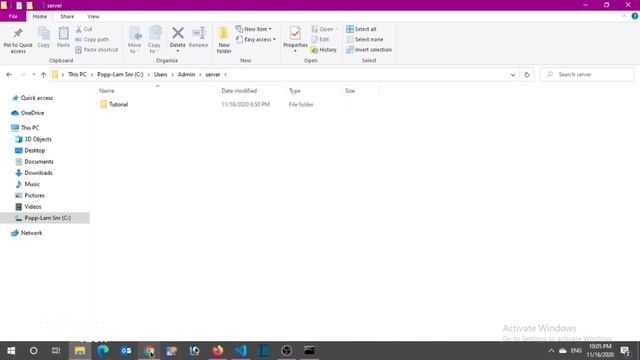The width and height of the screenshot is (640, 360).
Task: Refresh the current folder view
Action: [x=527, y=75]
